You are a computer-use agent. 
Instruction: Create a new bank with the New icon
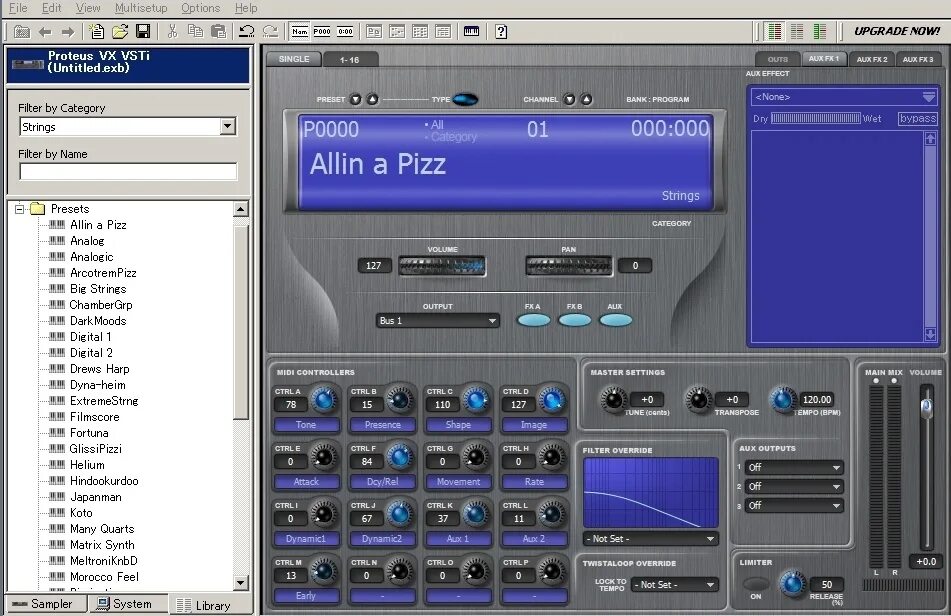coord(96,32)
